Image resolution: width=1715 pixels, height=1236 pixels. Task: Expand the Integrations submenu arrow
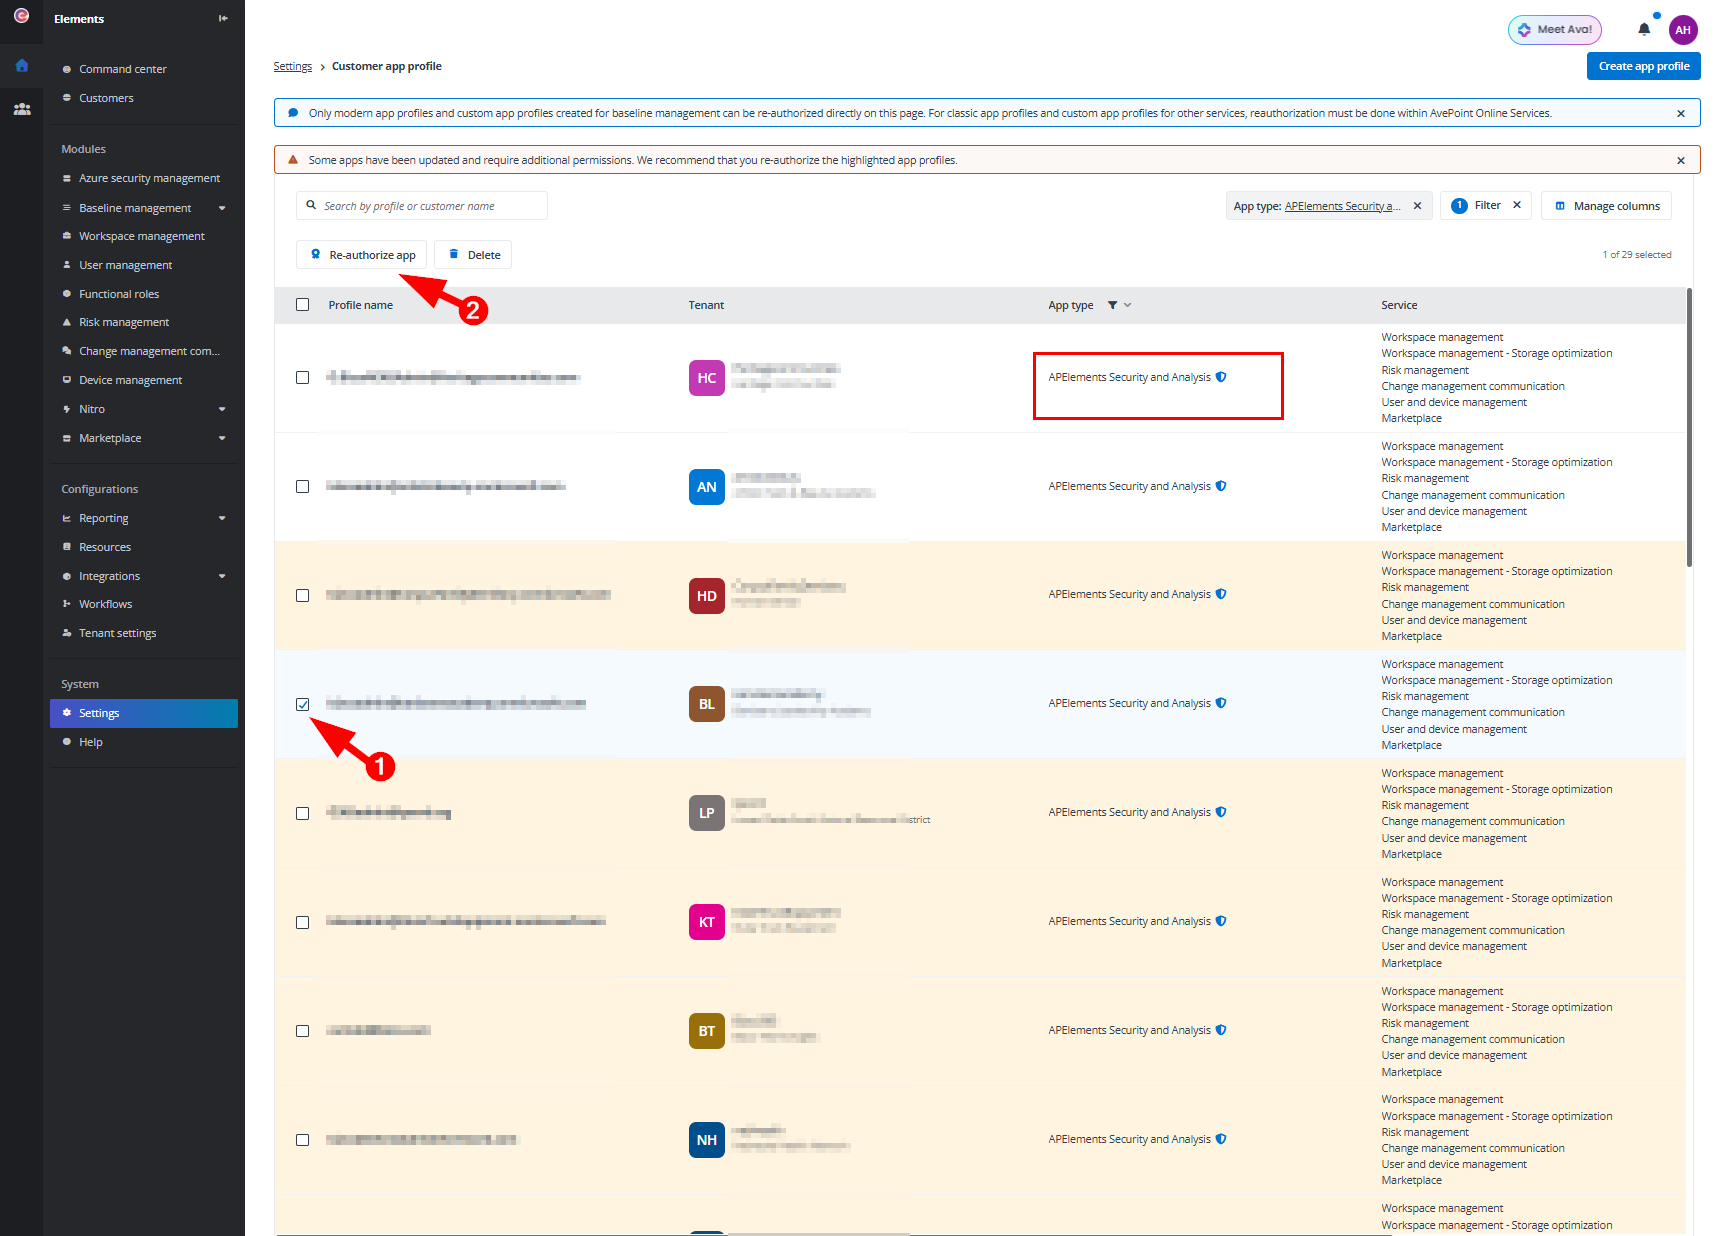pyautogui.click(x=222, y=576)
